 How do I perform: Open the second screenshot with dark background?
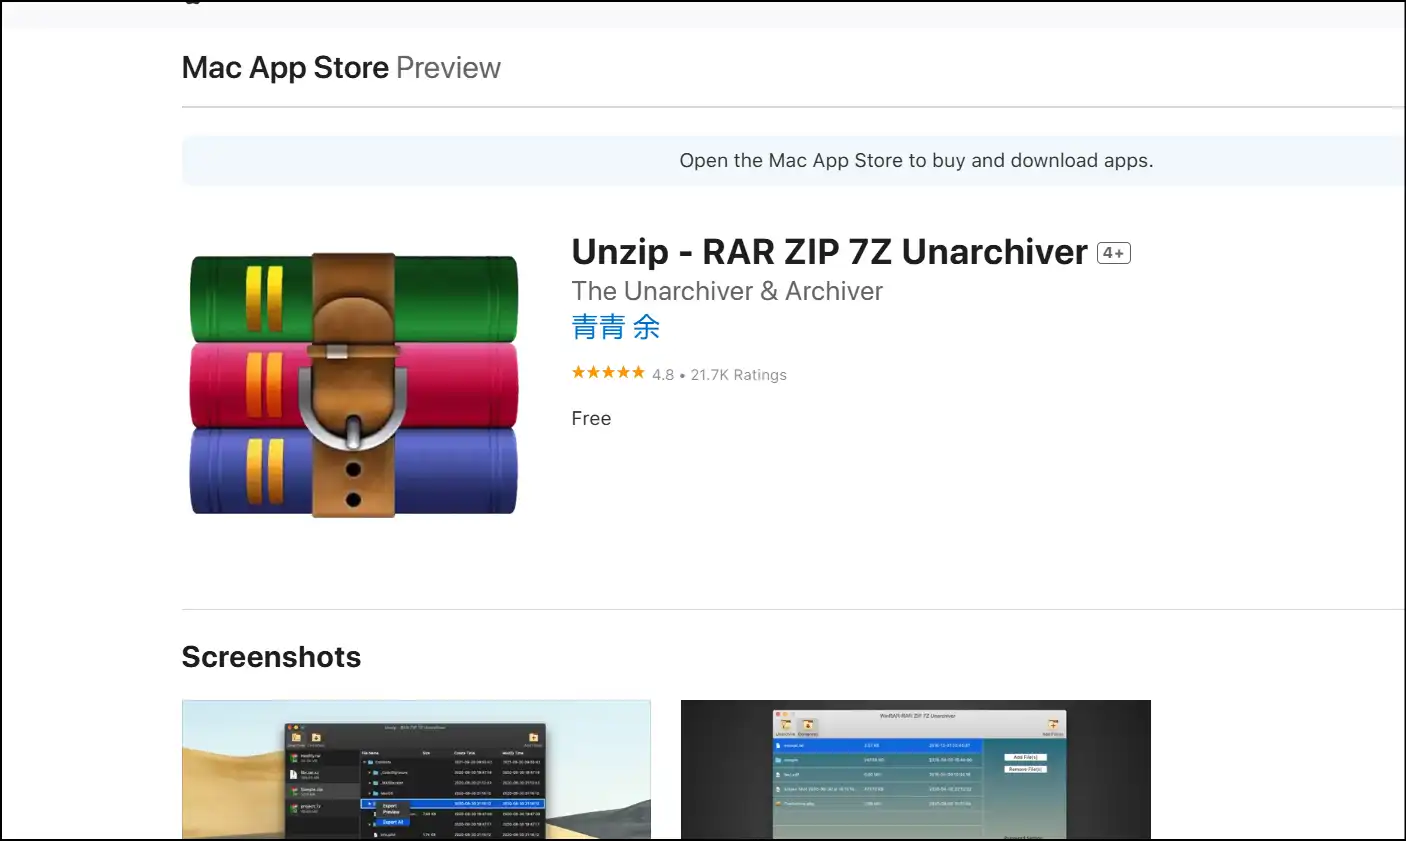pyautogui.click(x=916, y=769)
